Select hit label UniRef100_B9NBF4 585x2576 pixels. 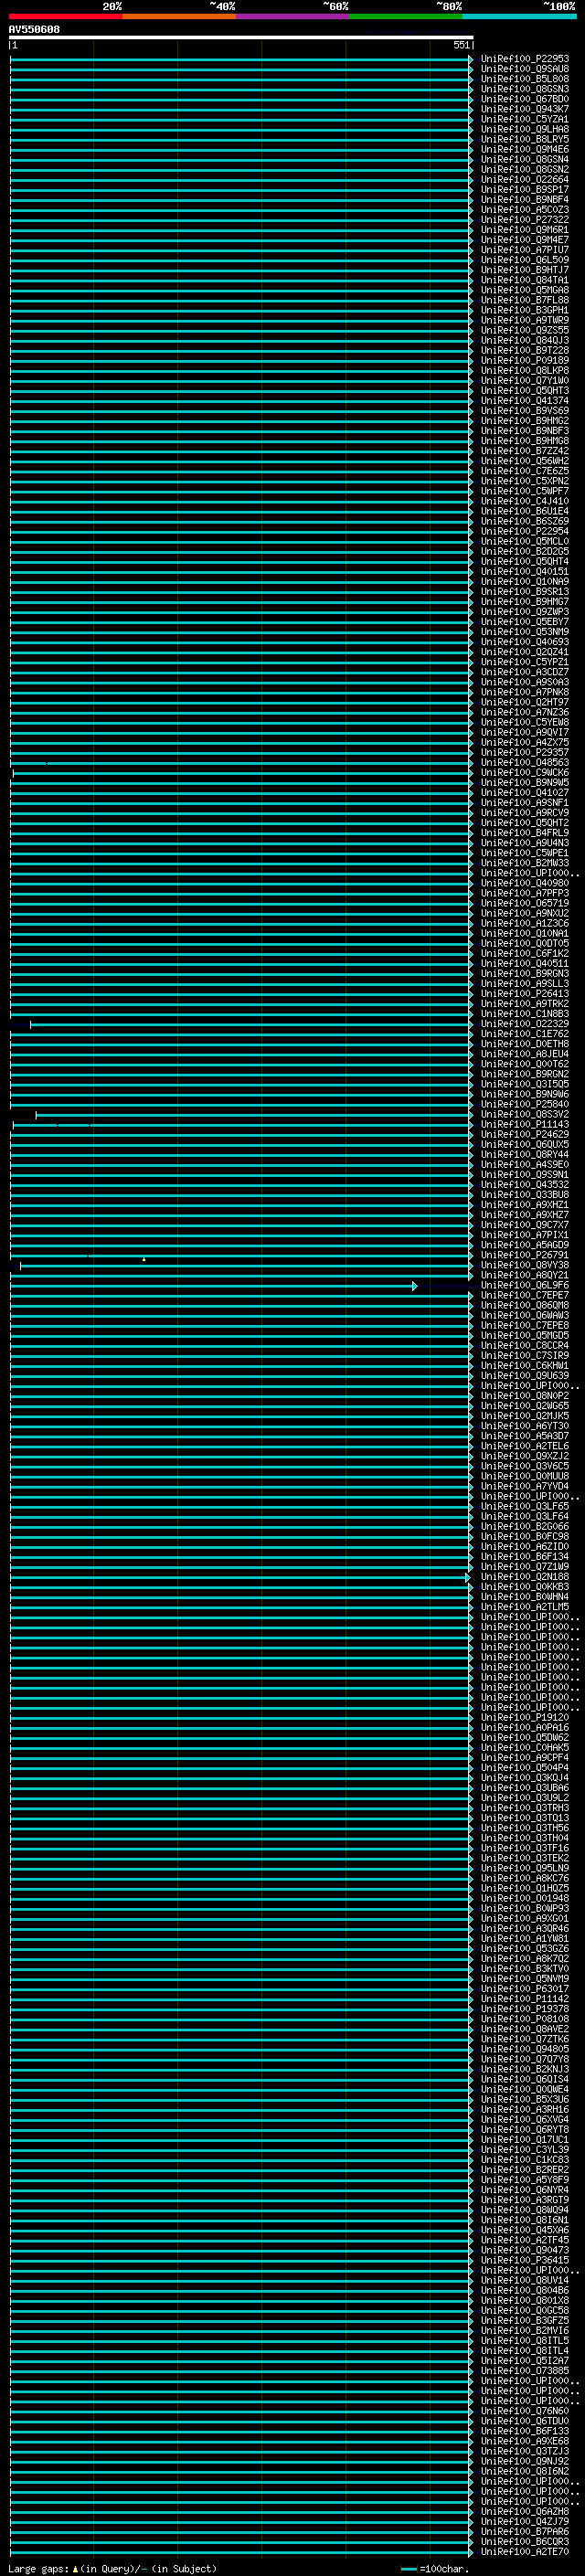(x=524, y=200)
